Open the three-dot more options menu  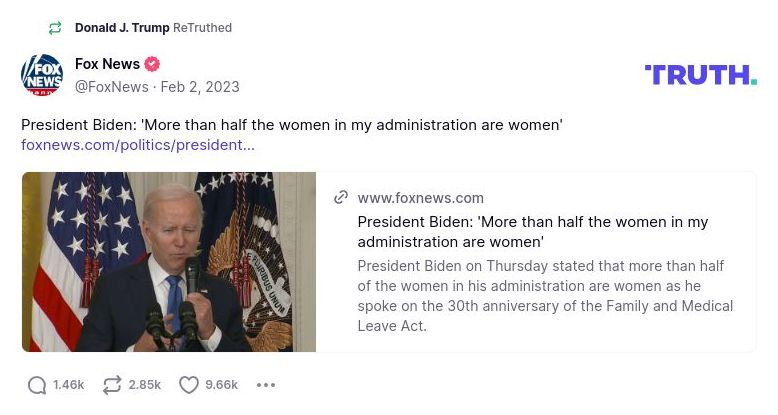pos(265,385)
